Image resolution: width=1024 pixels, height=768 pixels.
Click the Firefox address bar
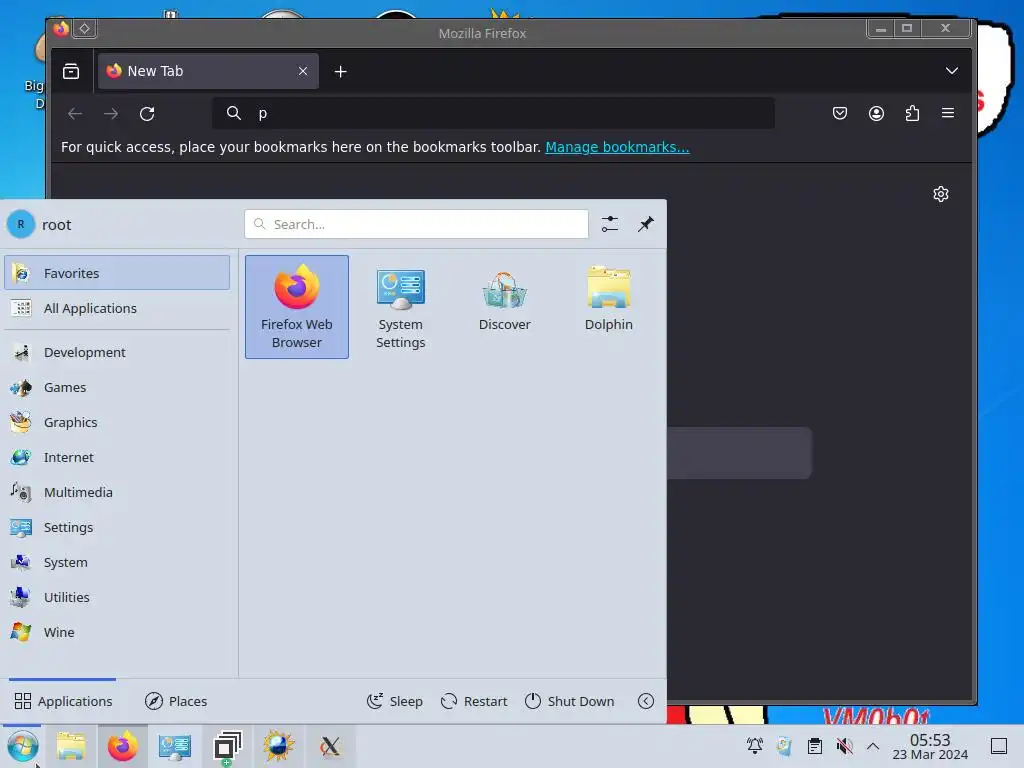pyautogui.click(x=493, y=113)
